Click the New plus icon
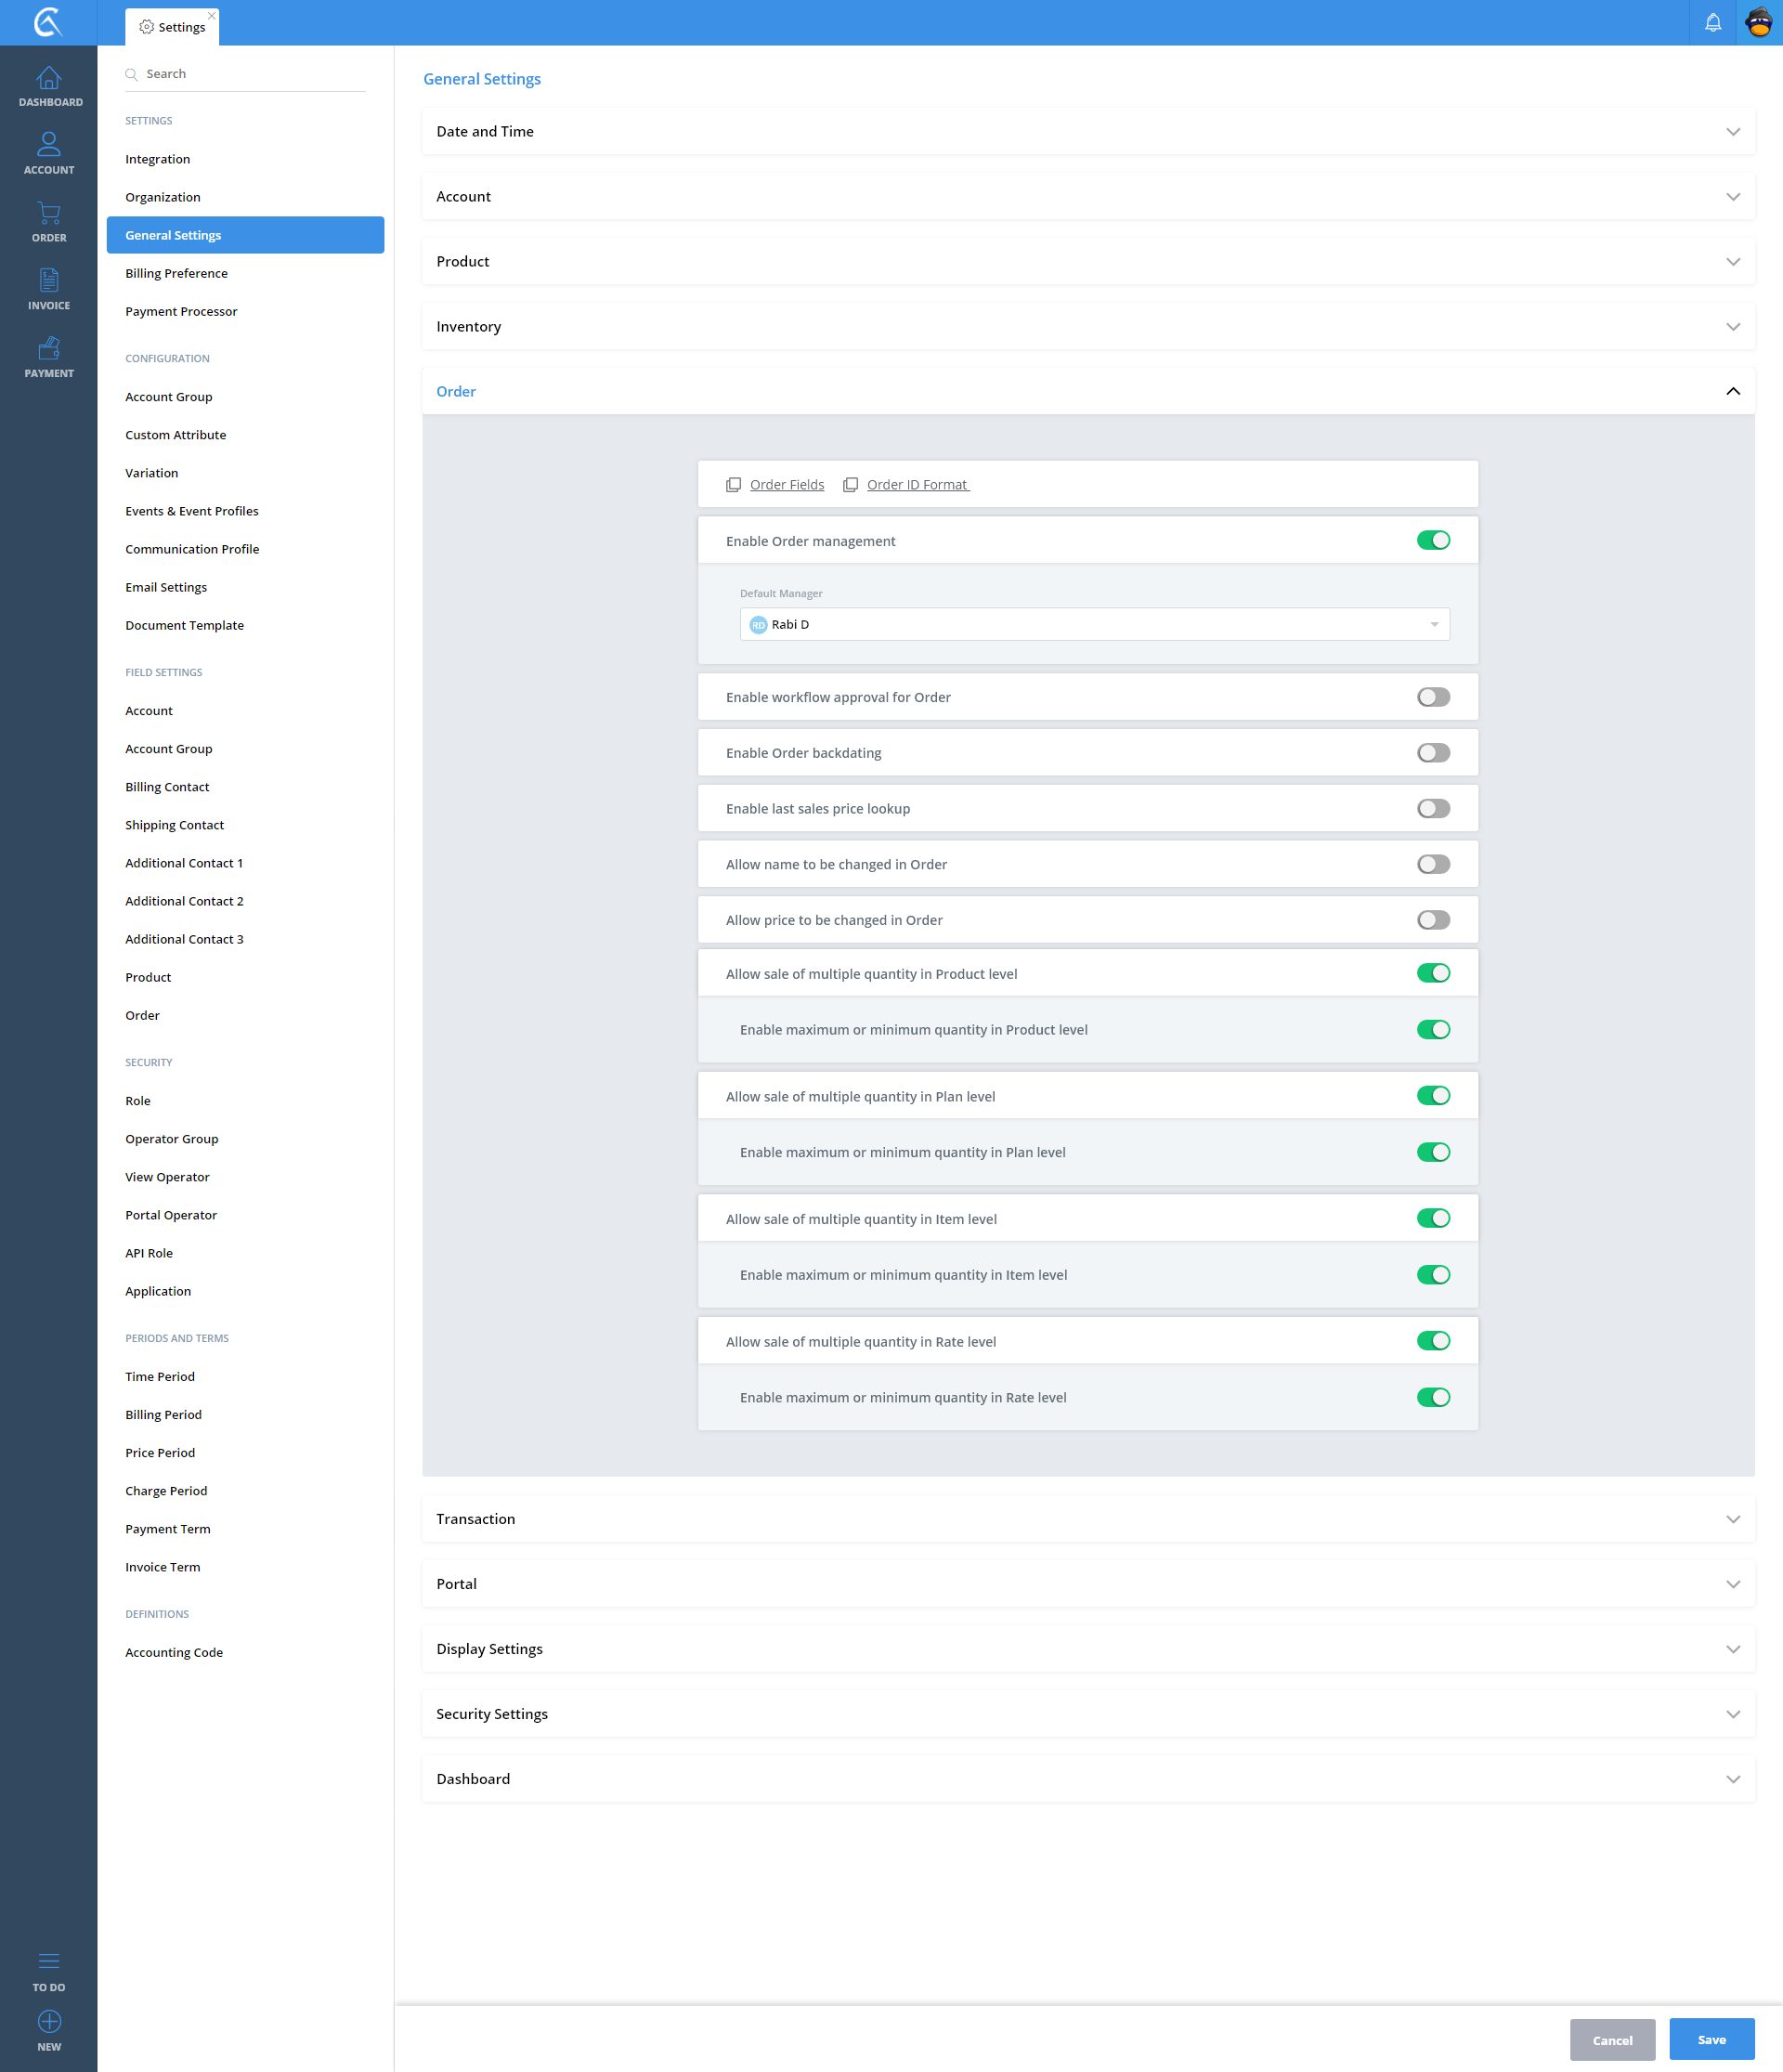Screen dimensions: 1783x2072 click(48, 2021)
